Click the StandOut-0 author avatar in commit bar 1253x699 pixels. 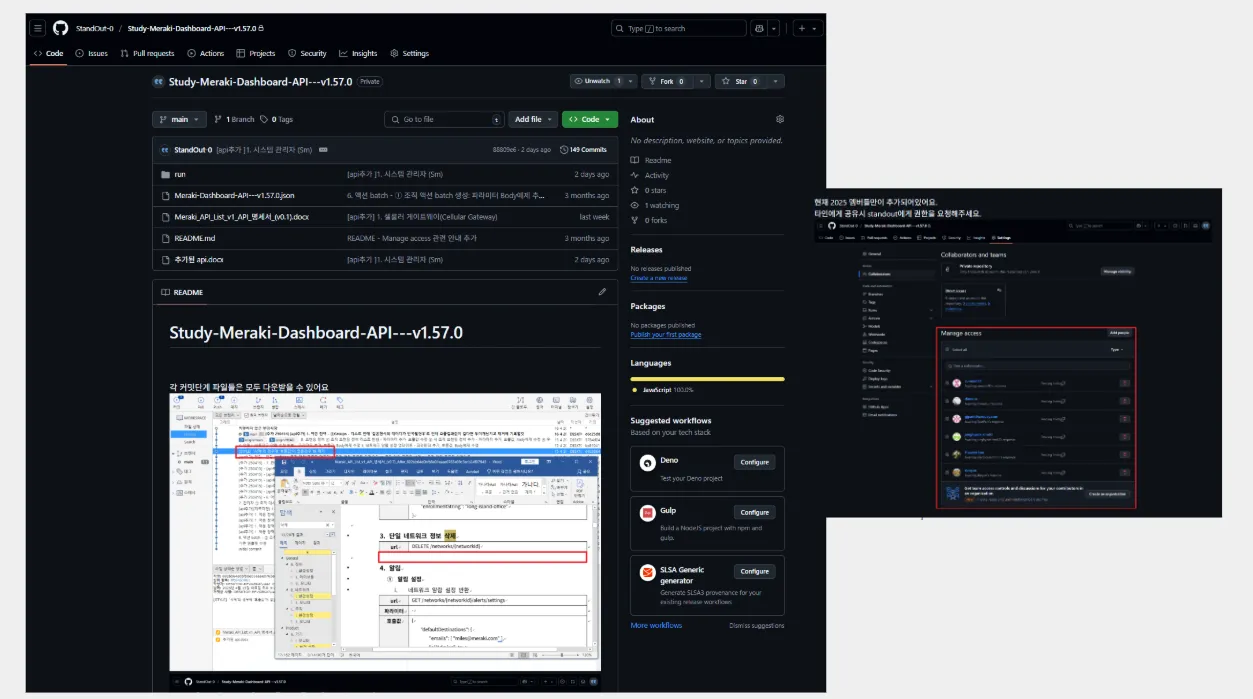(165, 149)
